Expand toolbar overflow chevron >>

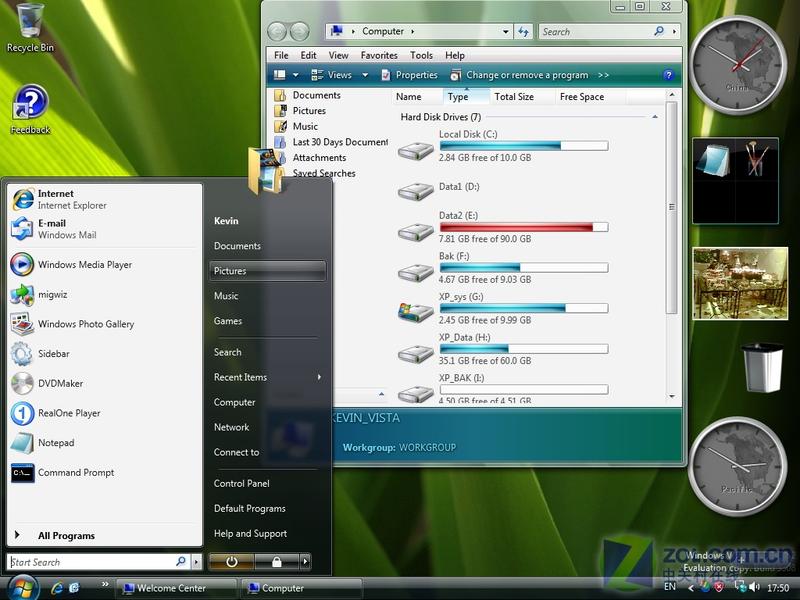(603, 75)
